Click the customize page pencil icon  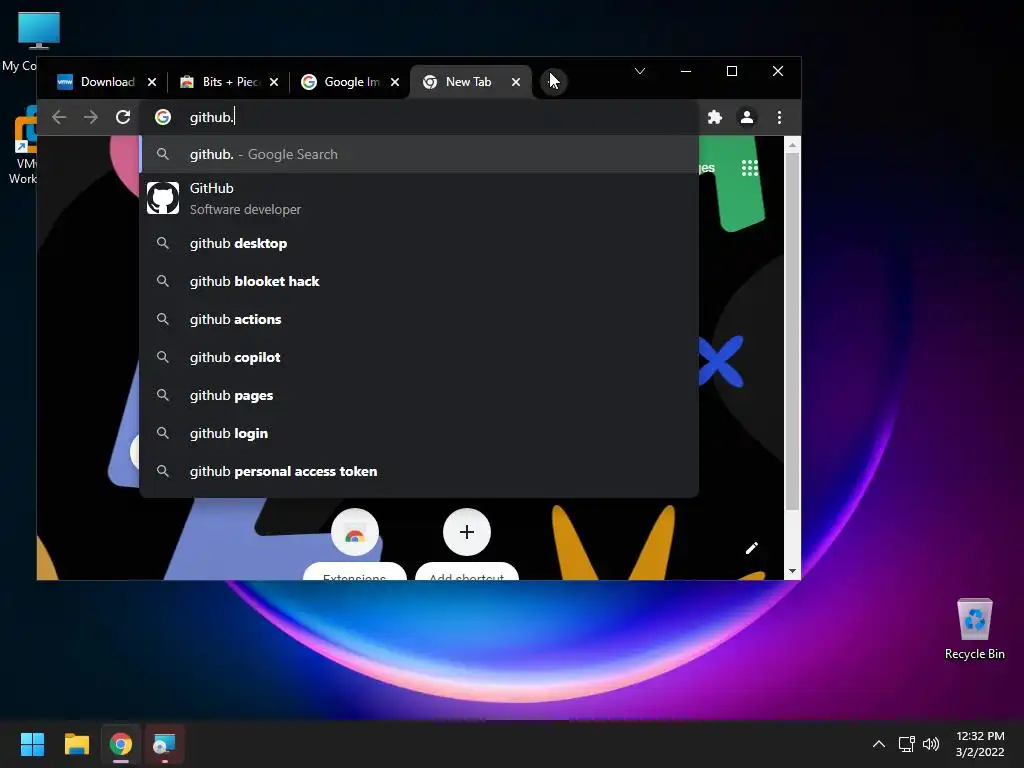tap(752, 548)
